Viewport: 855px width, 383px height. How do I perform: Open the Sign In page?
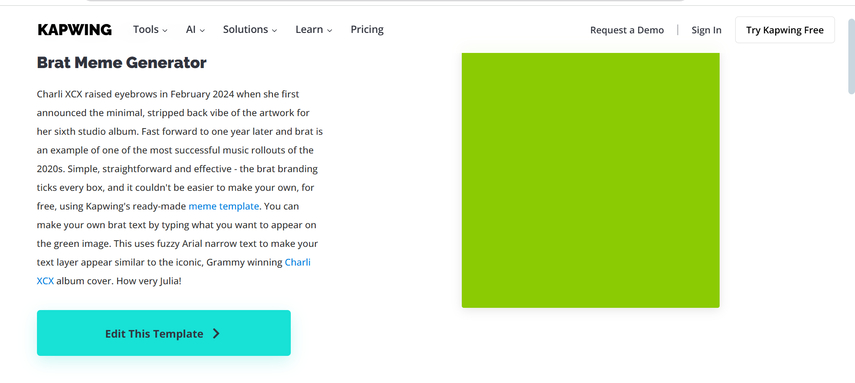click(706, 30)
